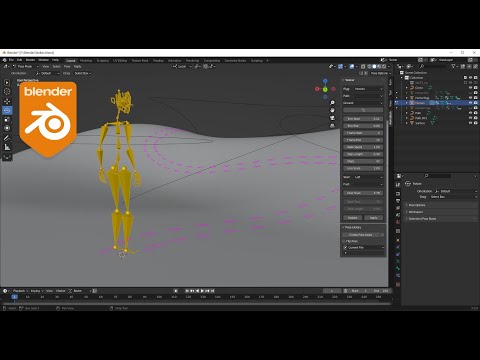Open the Edit menu

(20, 60)
